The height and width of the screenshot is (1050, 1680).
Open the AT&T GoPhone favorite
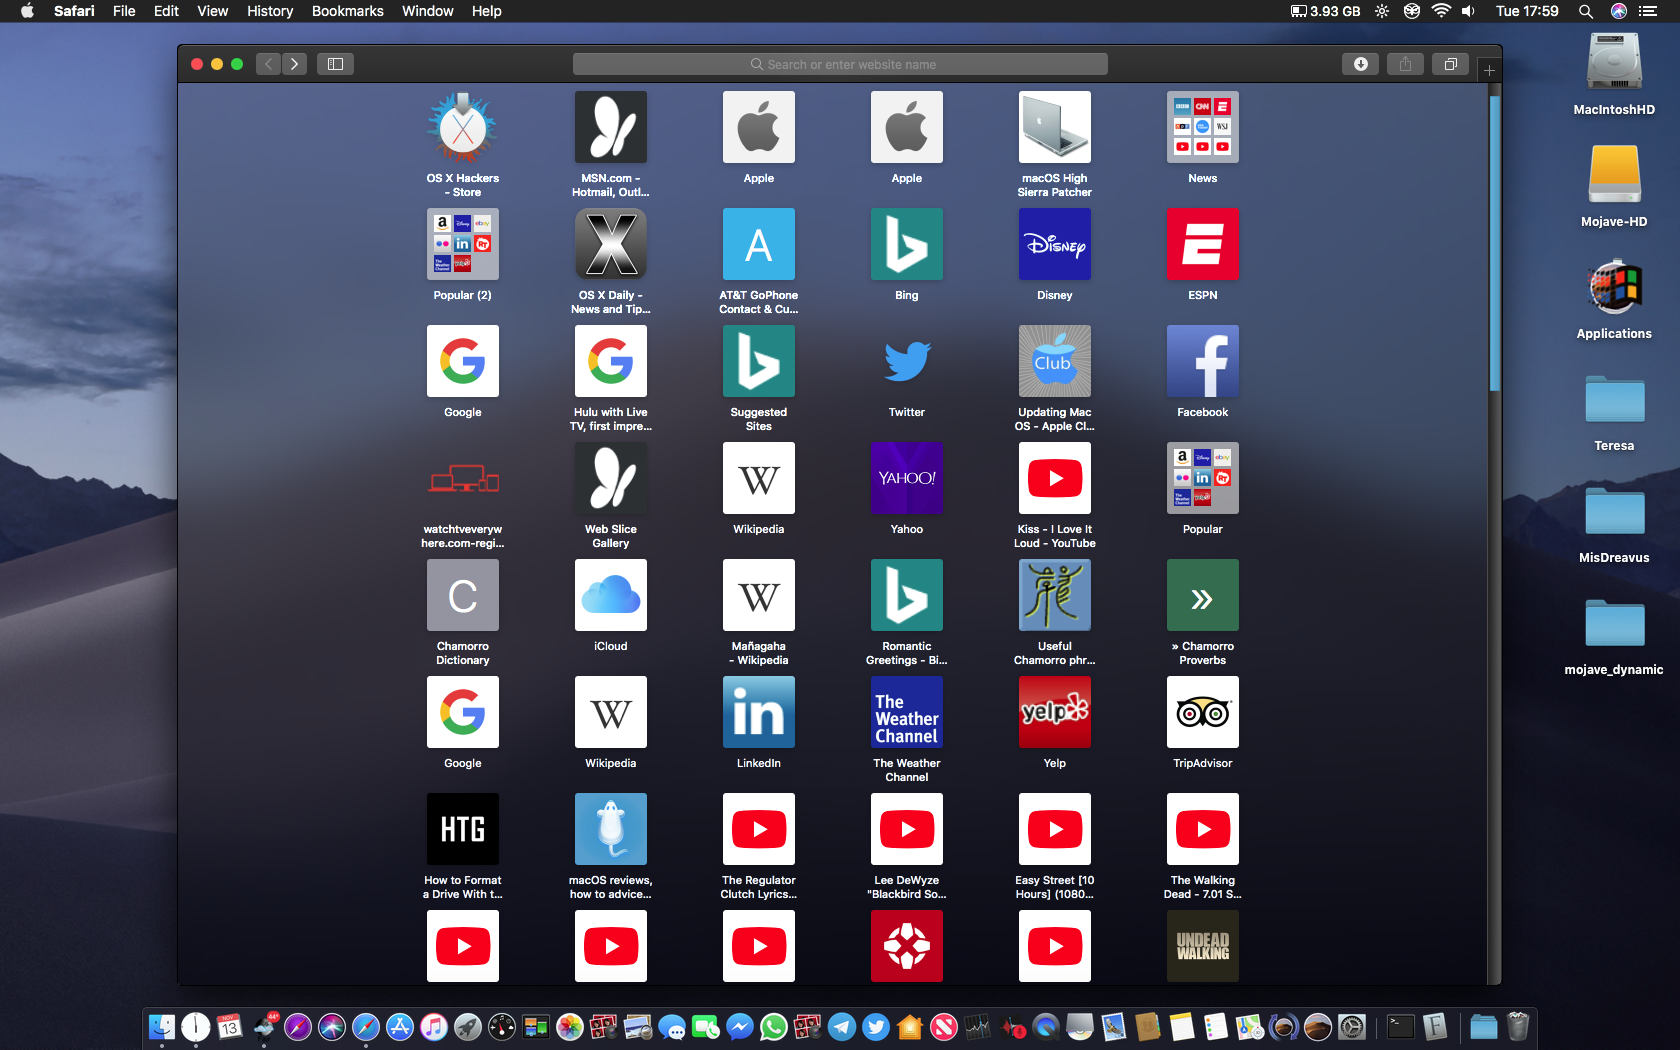[759, 244]
